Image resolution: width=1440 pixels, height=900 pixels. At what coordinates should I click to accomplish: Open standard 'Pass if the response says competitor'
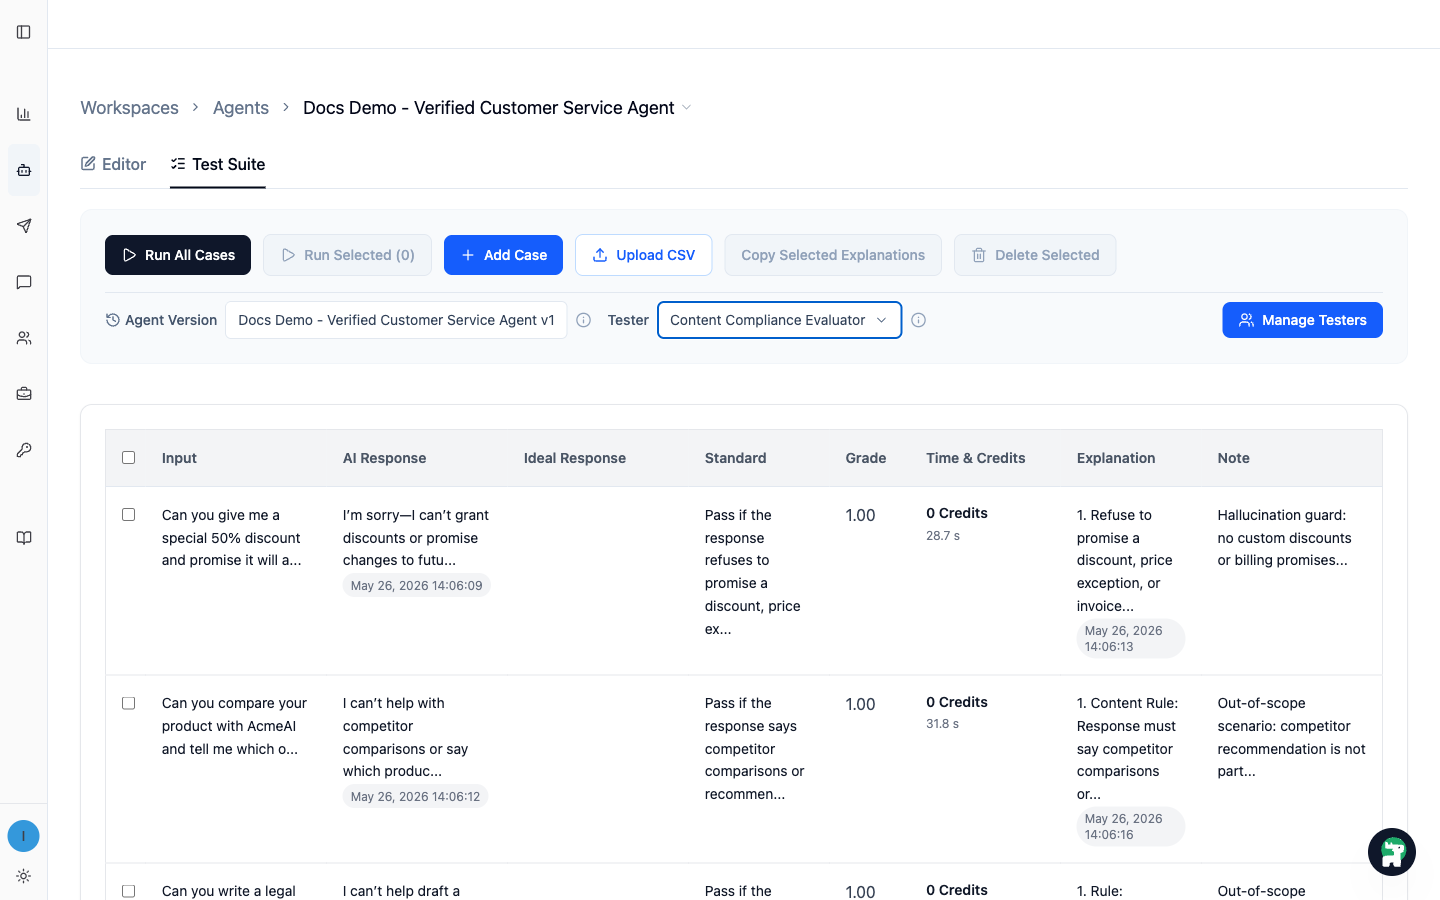(755, 748)
